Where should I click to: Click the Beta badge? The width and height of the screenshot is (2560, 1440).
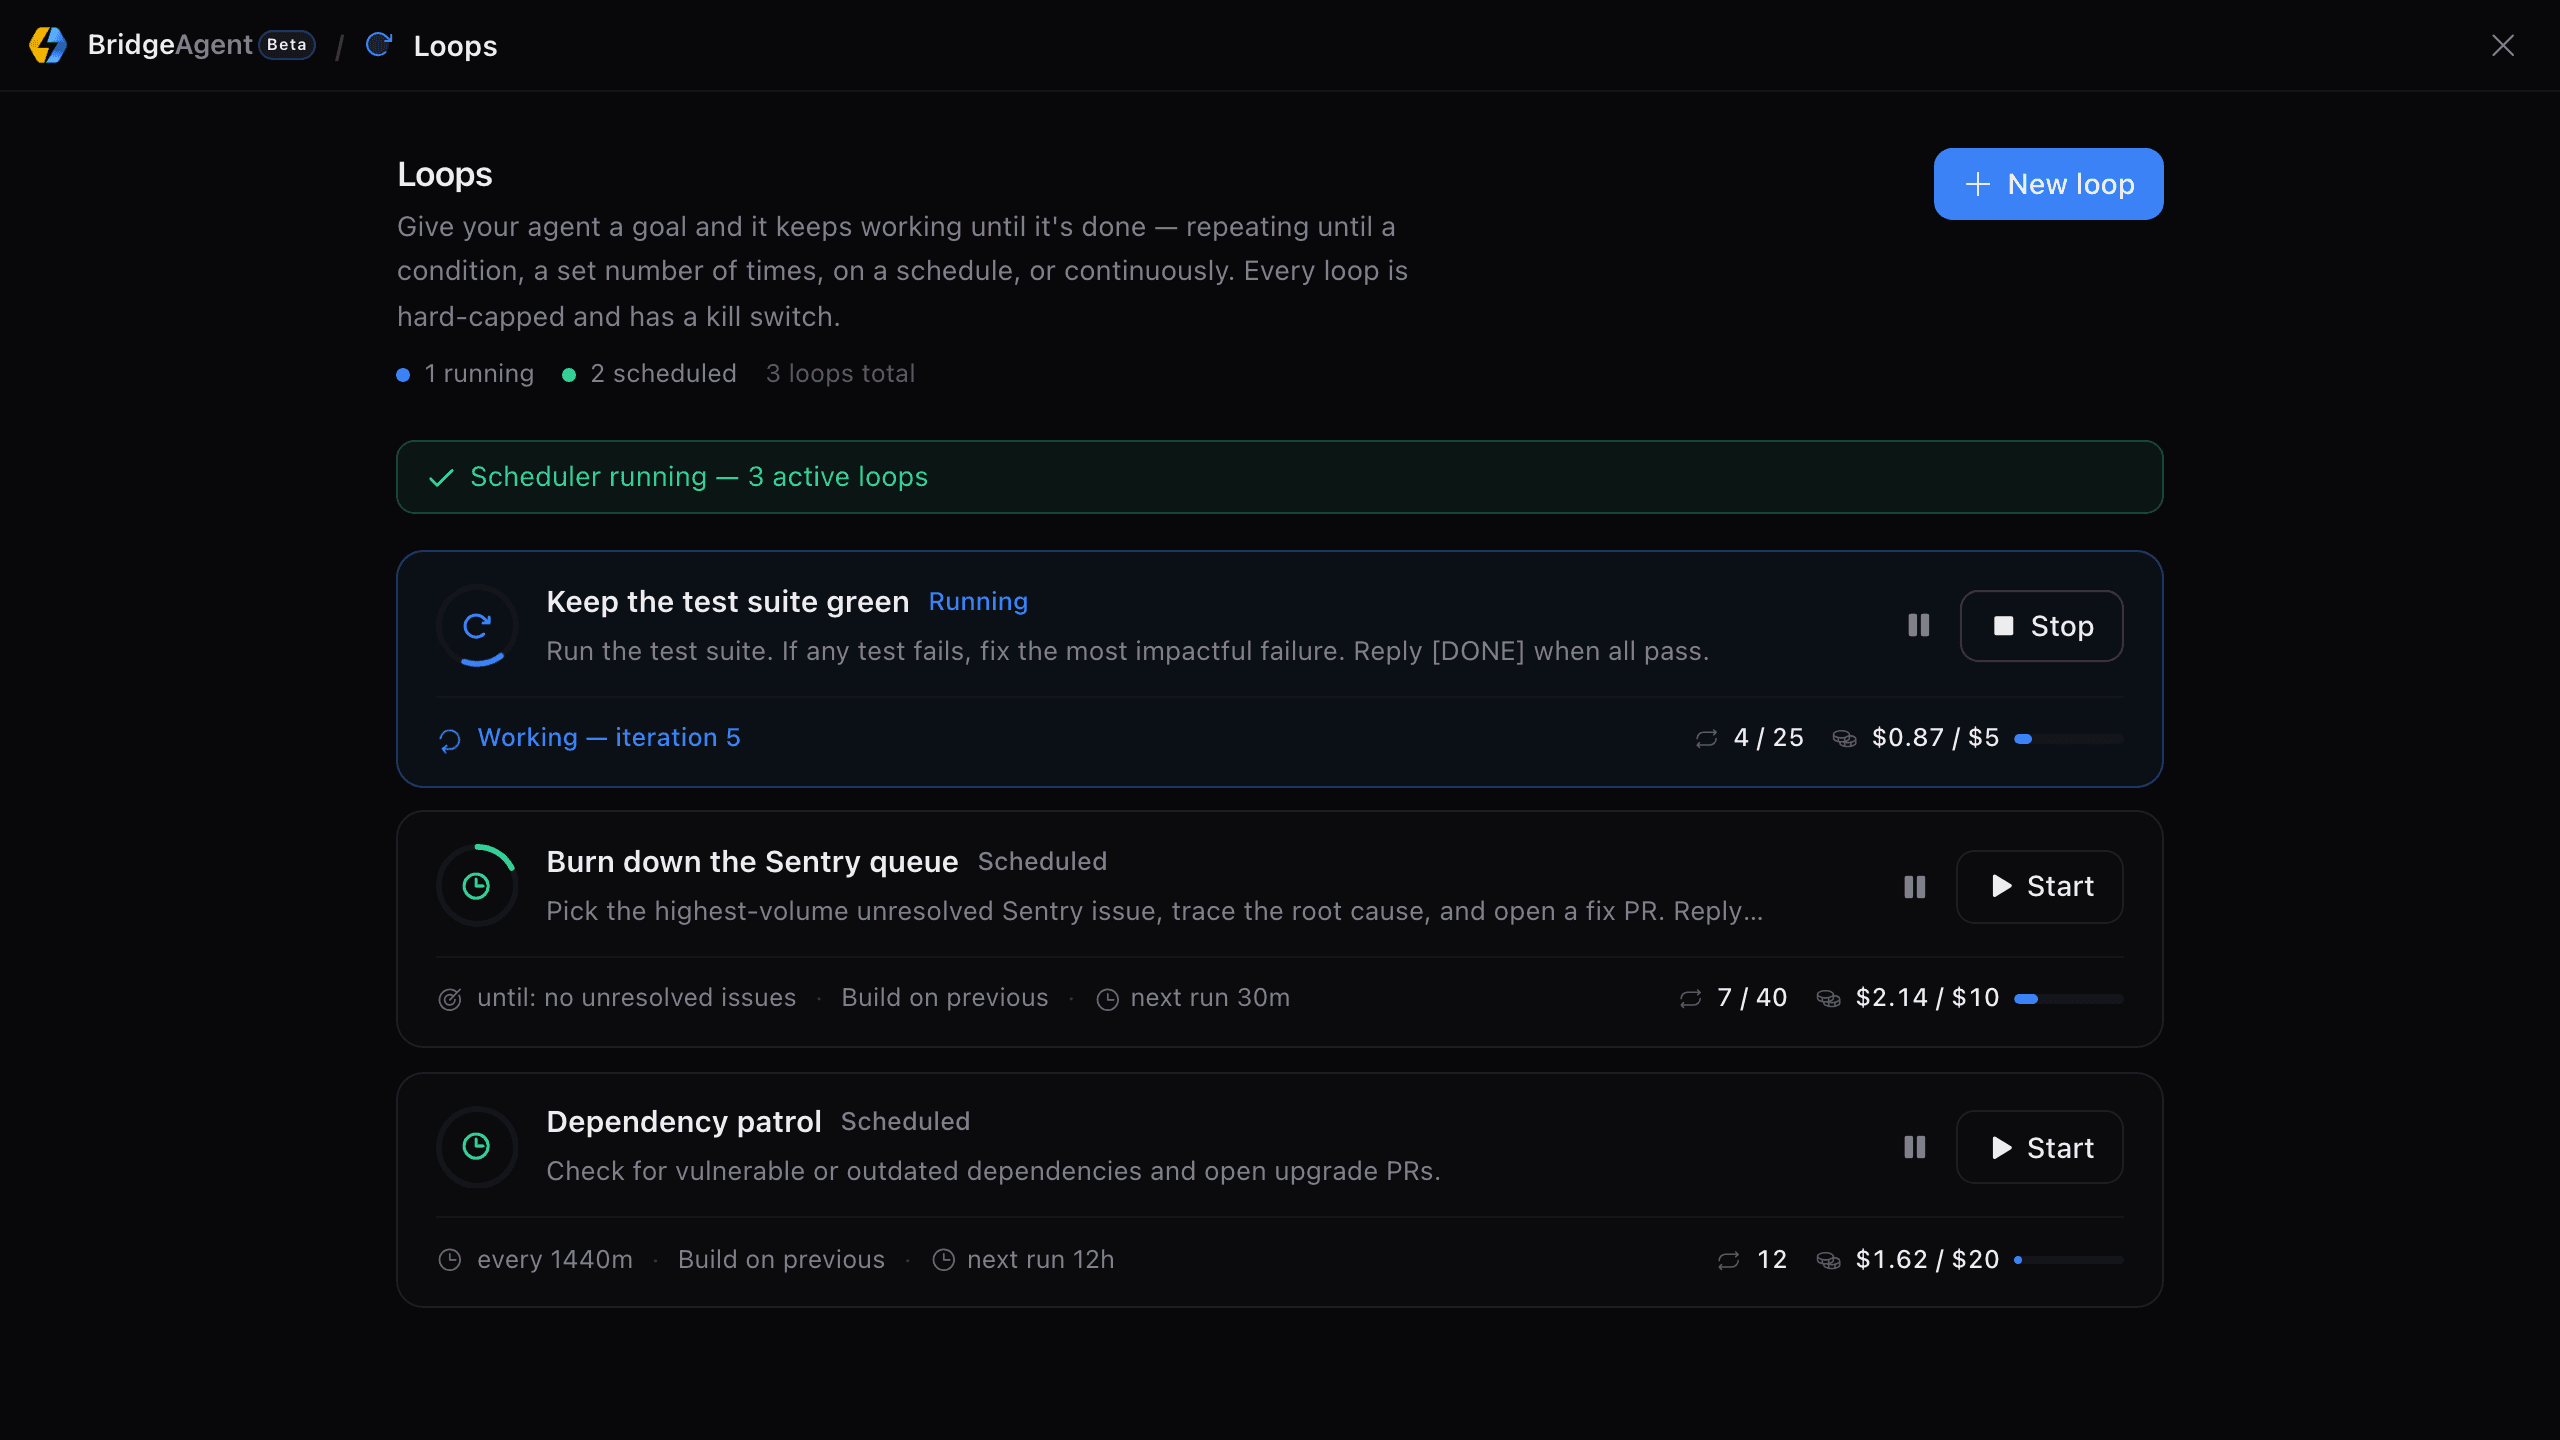tap(287, 45)
